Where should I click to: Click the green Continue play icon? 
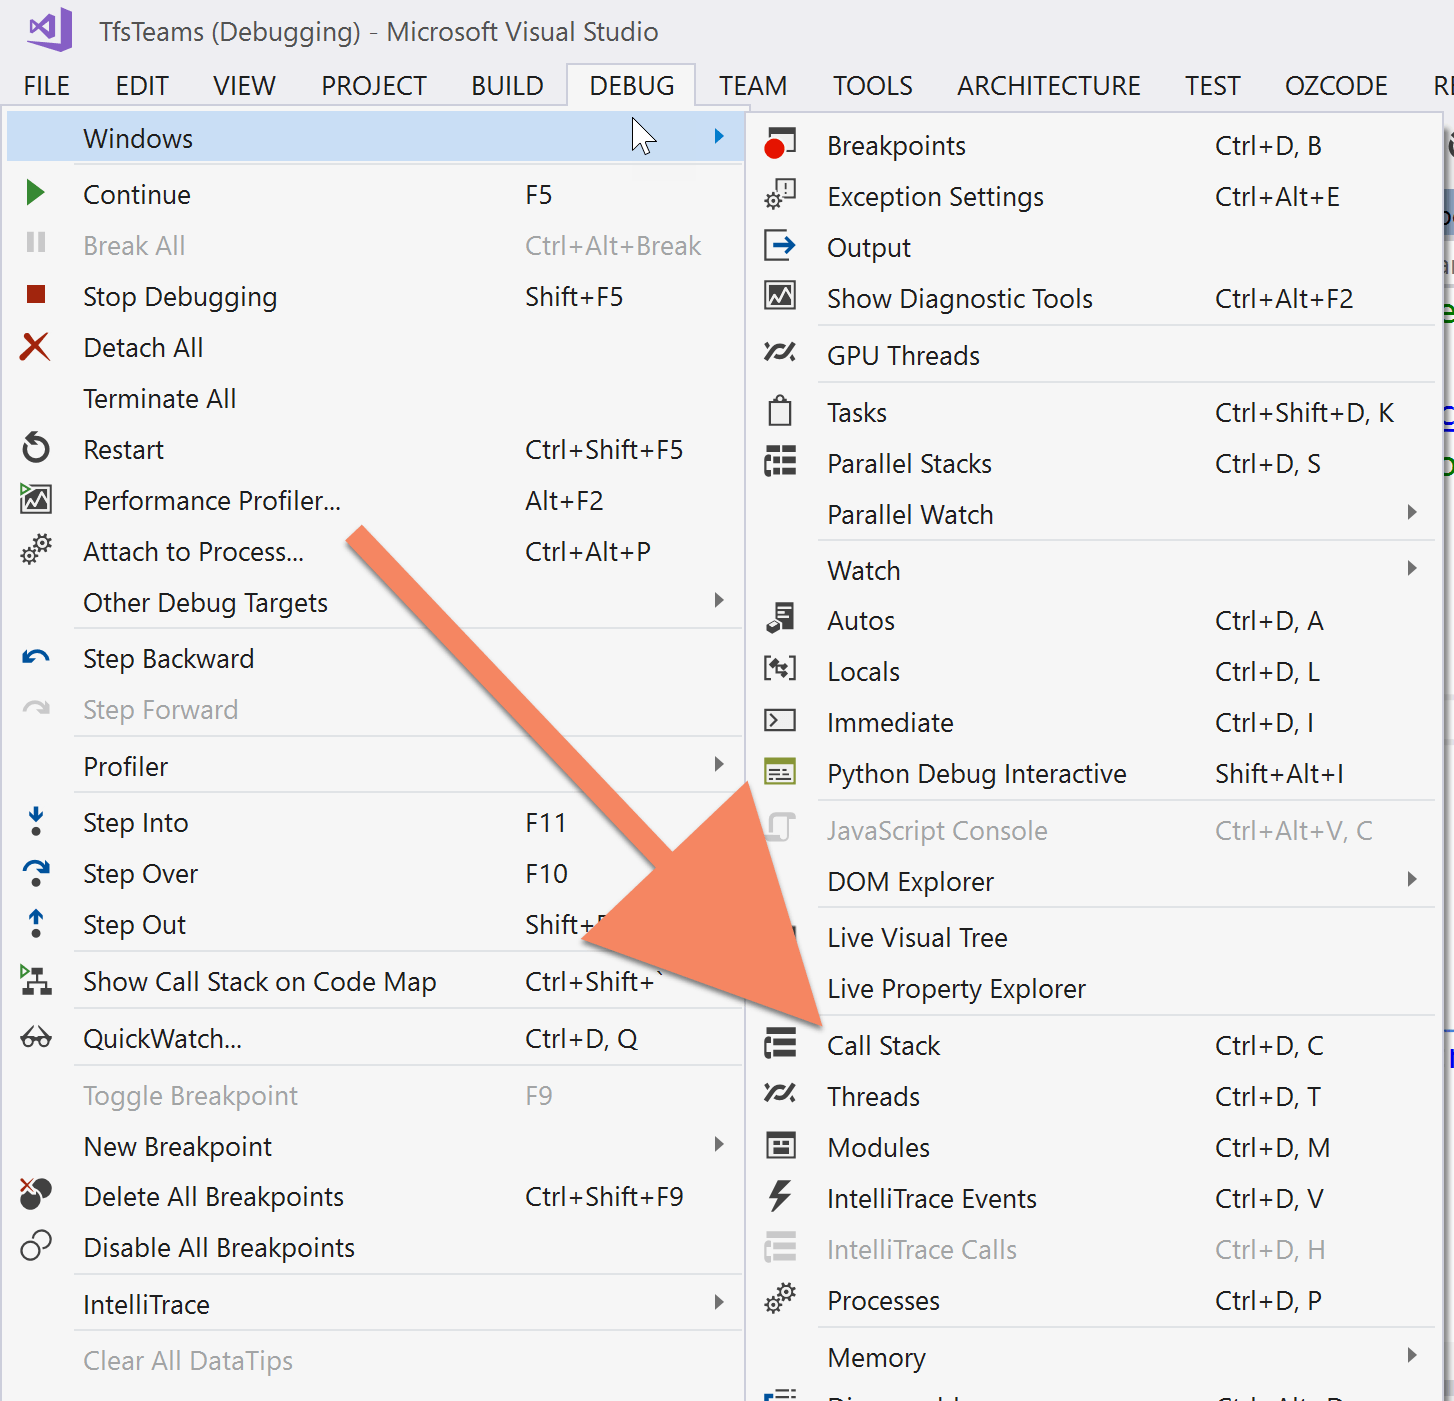pyautogui.click(x=35, y=193)
